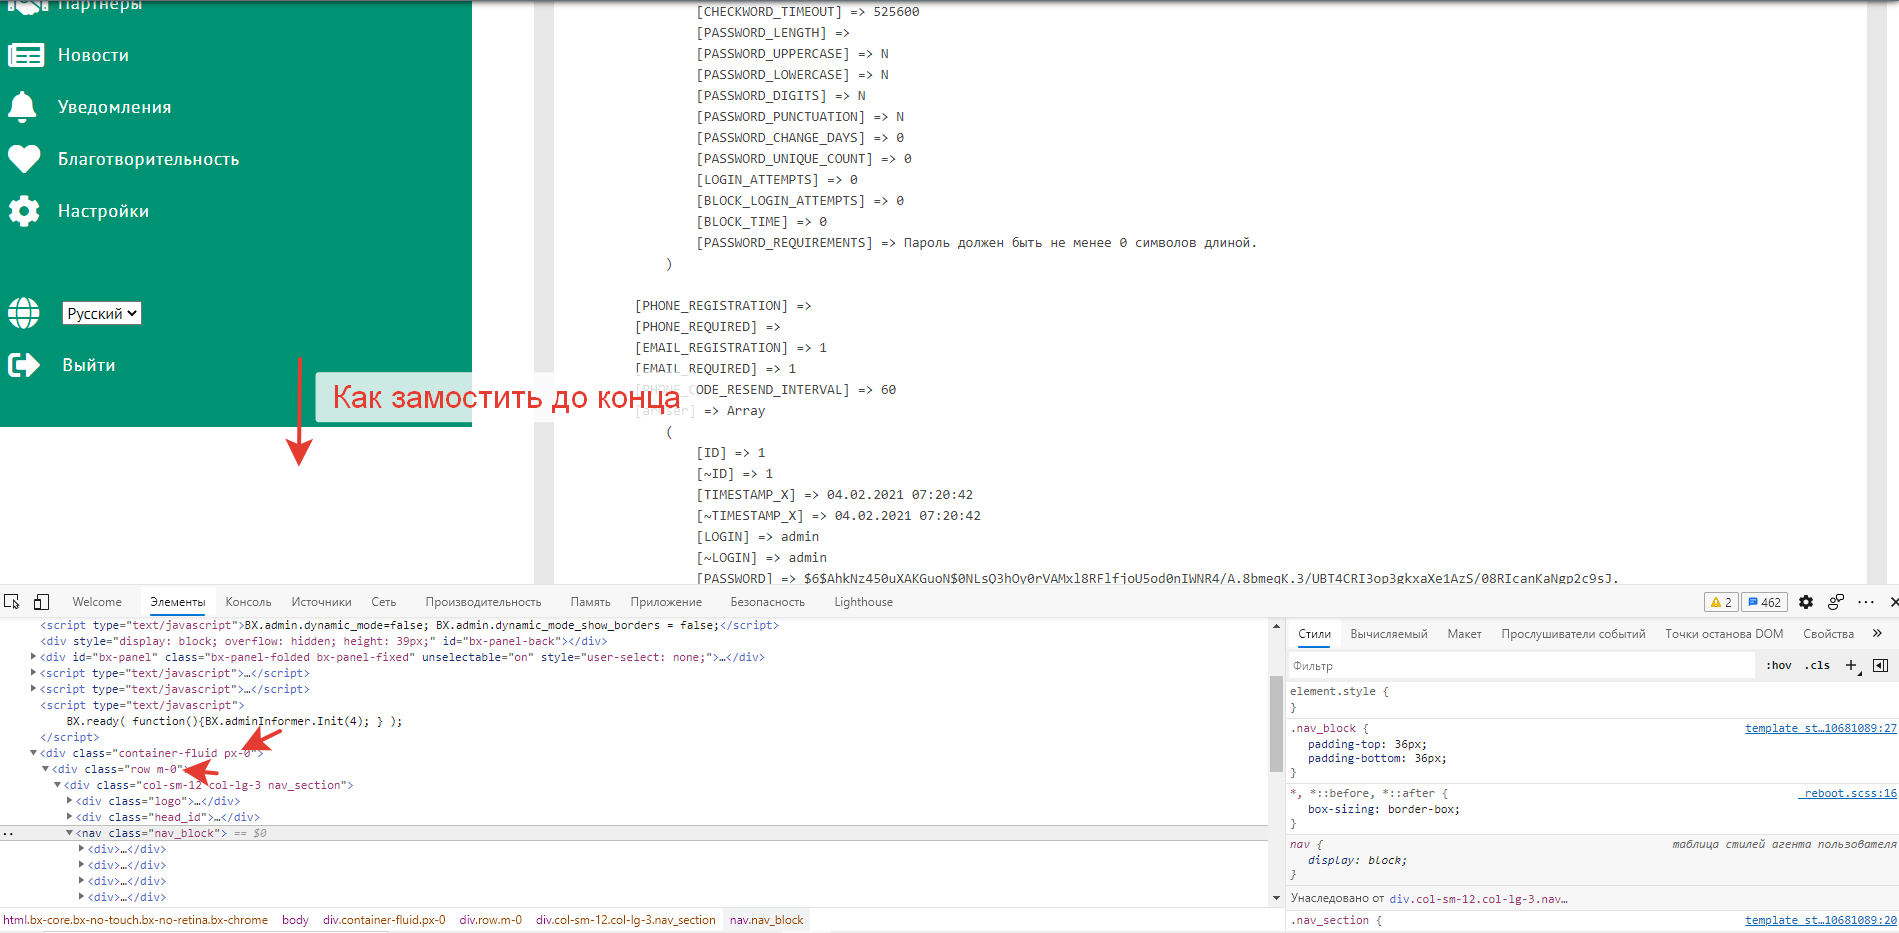Select div.container-fluid.px-0 in the breadcrumb

pyautogui.click(x=384, y=920)
